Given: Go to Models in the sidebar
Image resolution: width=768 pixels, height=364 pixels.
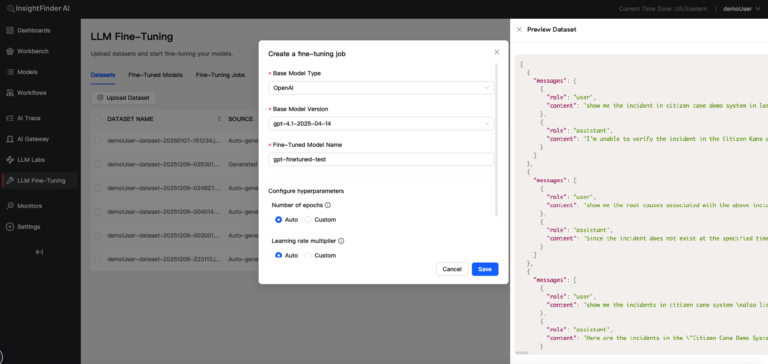Looking at the screenshot, I should point(27,72).
